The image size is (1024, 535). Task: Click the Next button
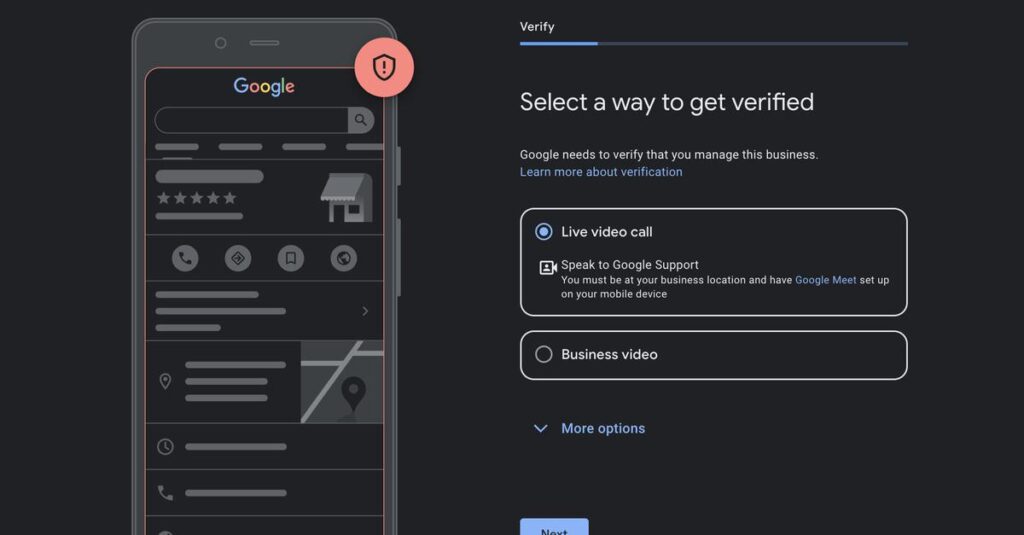click(554, 527)
